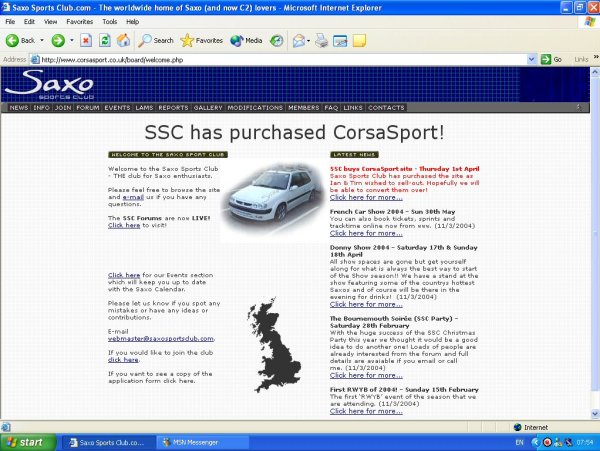Open the View menu

(x=50, y=21)
